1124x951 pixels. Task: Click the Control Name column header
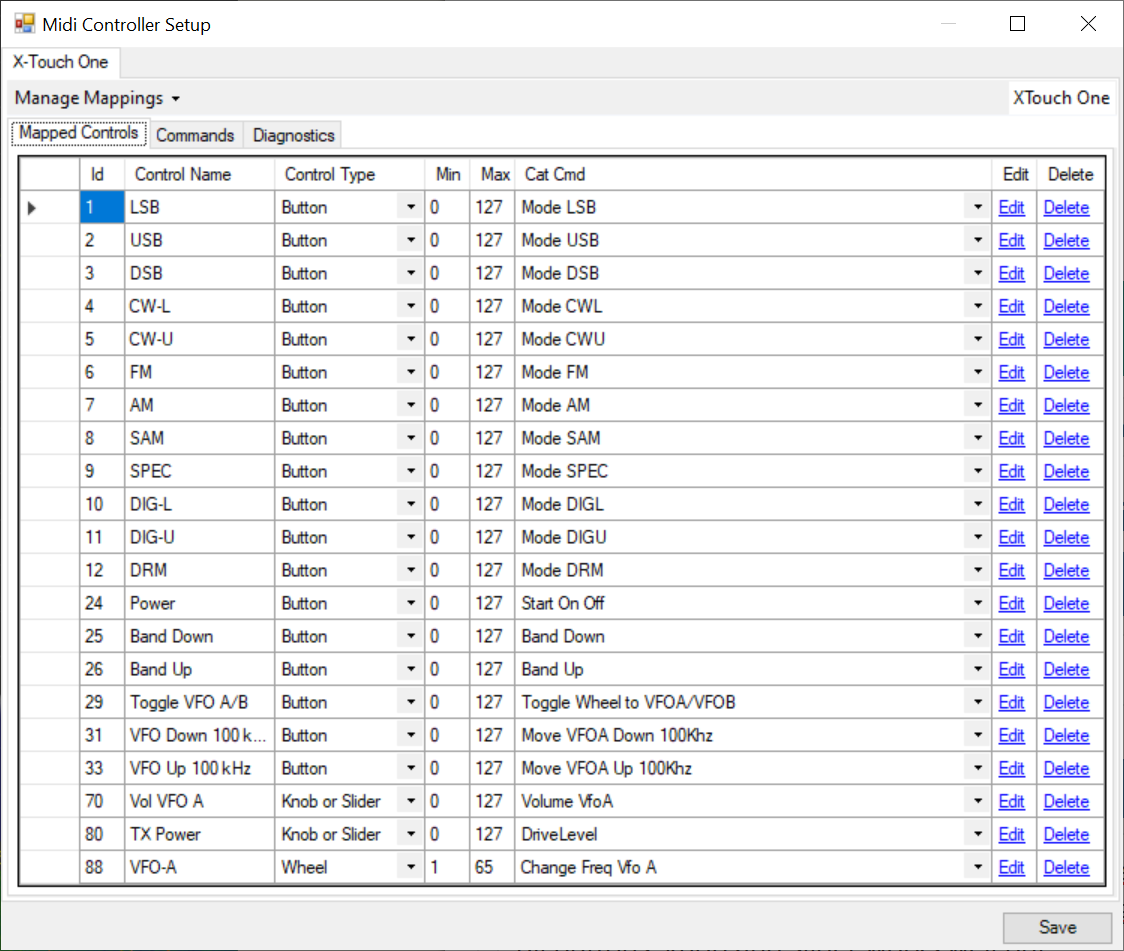pyautogui.click(x=199, y=174)
